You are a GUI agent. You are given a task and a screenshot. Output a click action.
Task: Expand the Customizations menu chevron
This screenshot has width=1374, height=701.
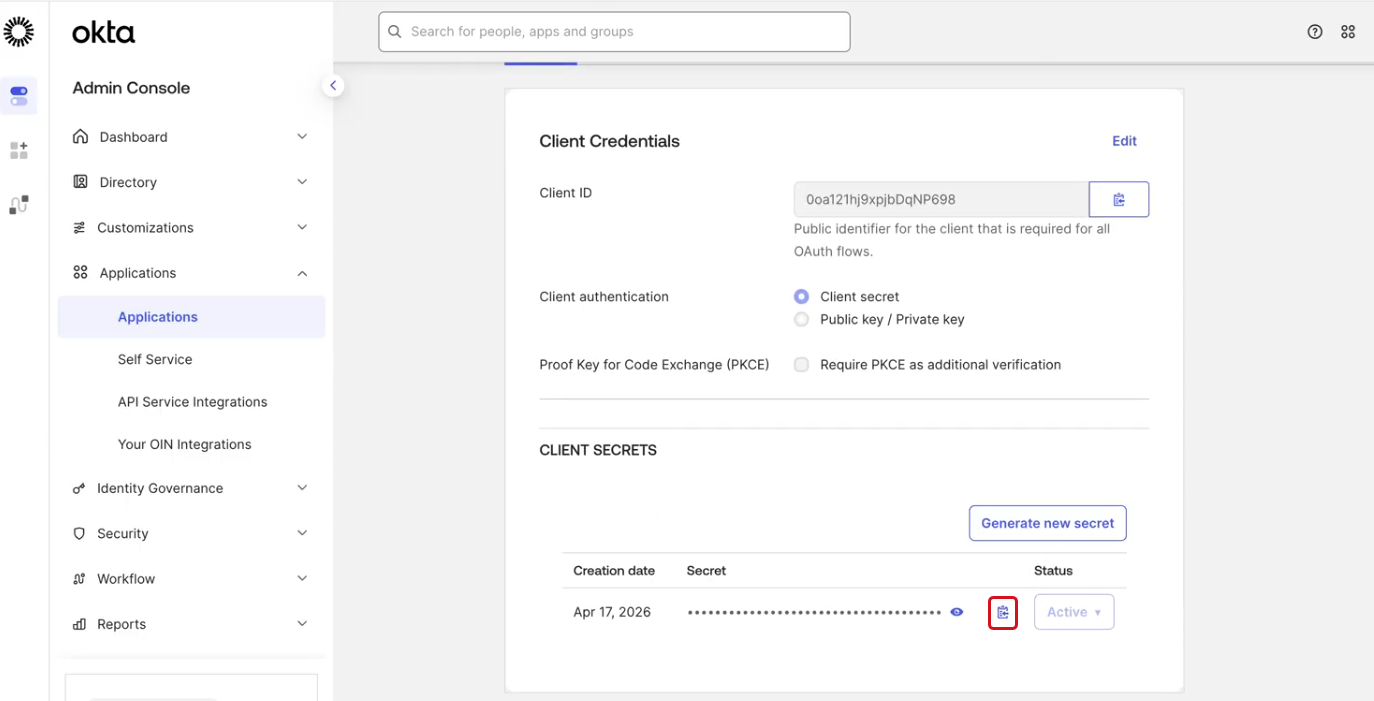[x=302, y=228]
